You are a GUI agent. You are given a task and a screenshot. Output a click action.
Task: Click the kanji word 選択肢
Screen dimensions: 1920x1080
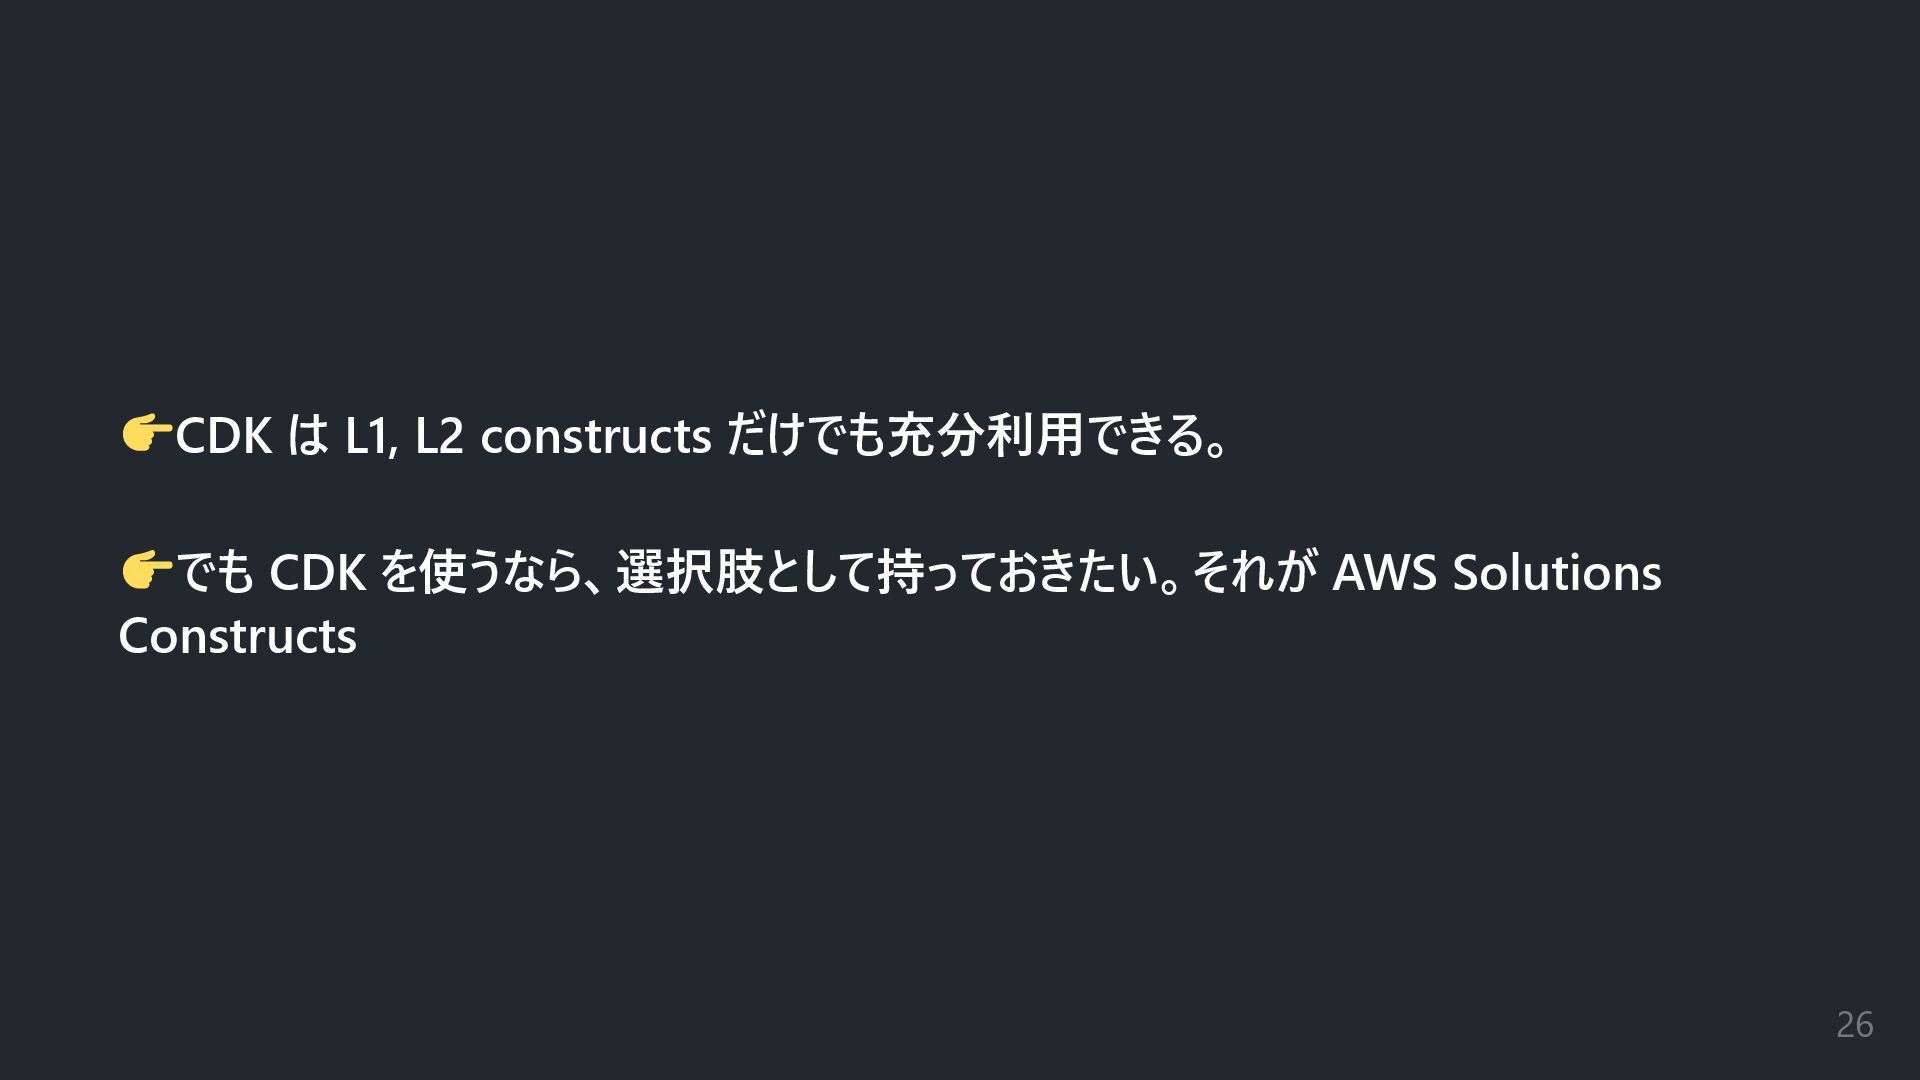click(690, 573)
